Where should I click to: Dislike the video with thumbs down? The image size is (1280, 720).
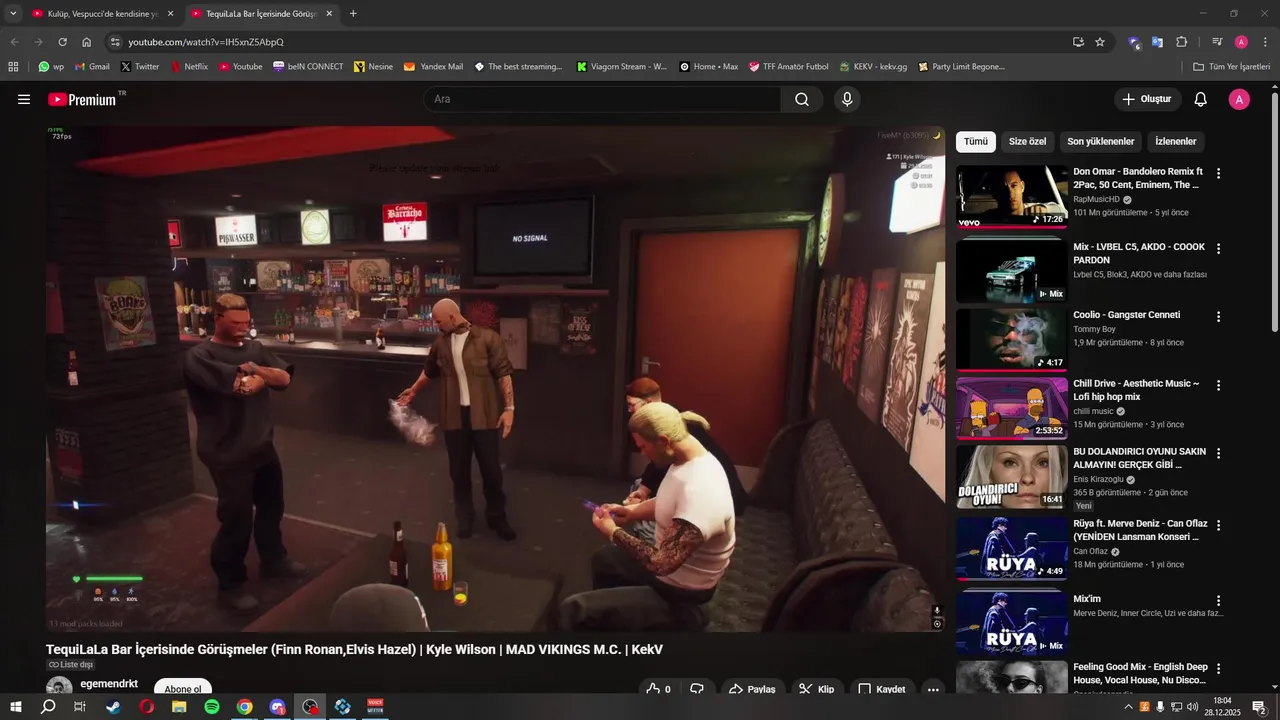point(697,689)
